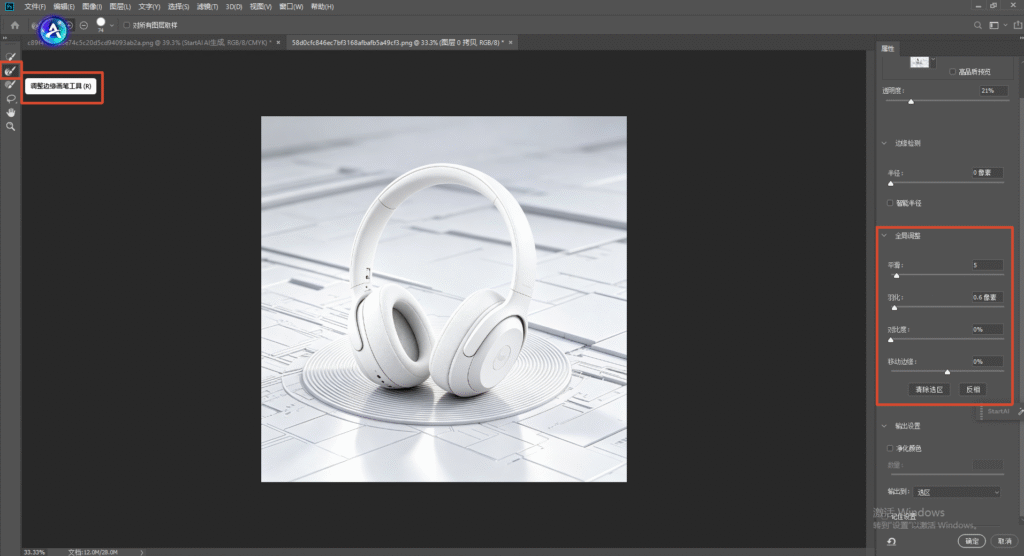Click the 取消 cancel button
The height and width of the screenshot is (556, 1024).
[1004, 541]
